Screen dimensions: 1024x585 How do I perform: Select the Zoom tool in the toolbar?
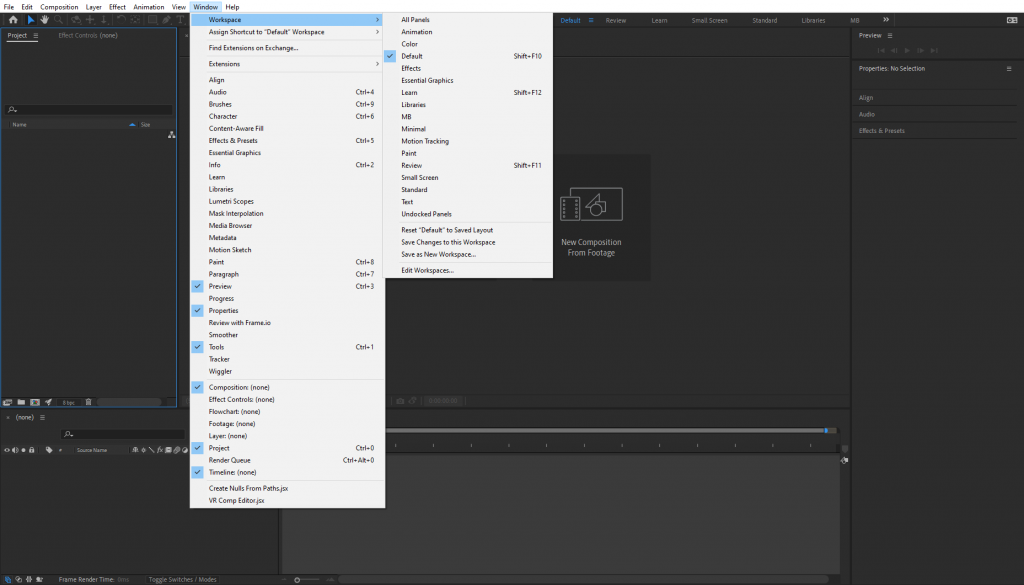coord(58,20)
